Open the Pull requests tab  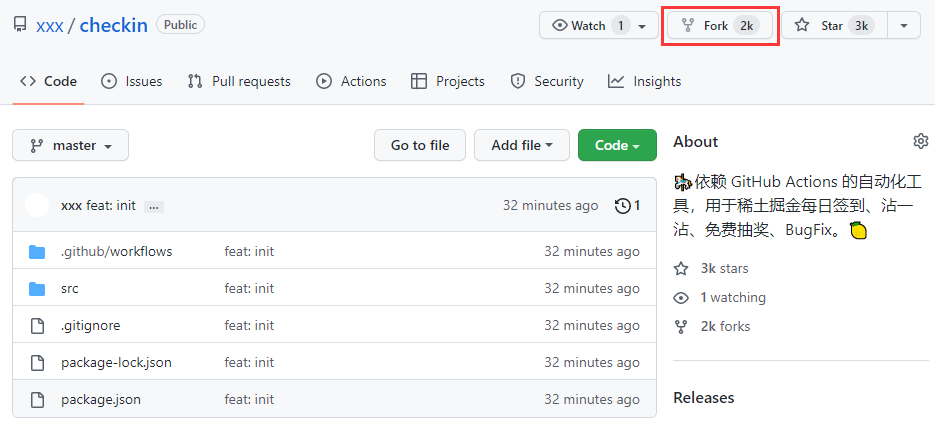[239, 82]
